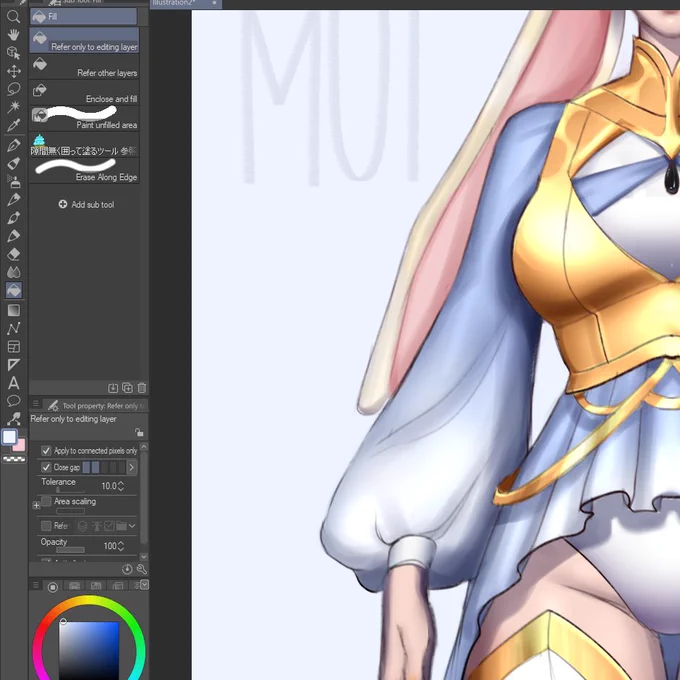Select the Frame border tool

(x=13, y=347)
